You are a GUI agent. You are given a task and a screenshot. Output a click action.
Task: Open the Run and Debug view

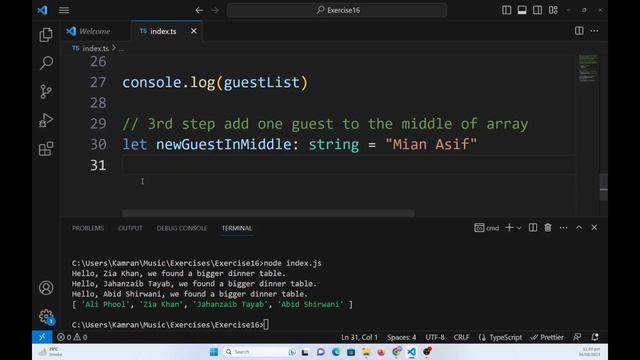point(46,120)
